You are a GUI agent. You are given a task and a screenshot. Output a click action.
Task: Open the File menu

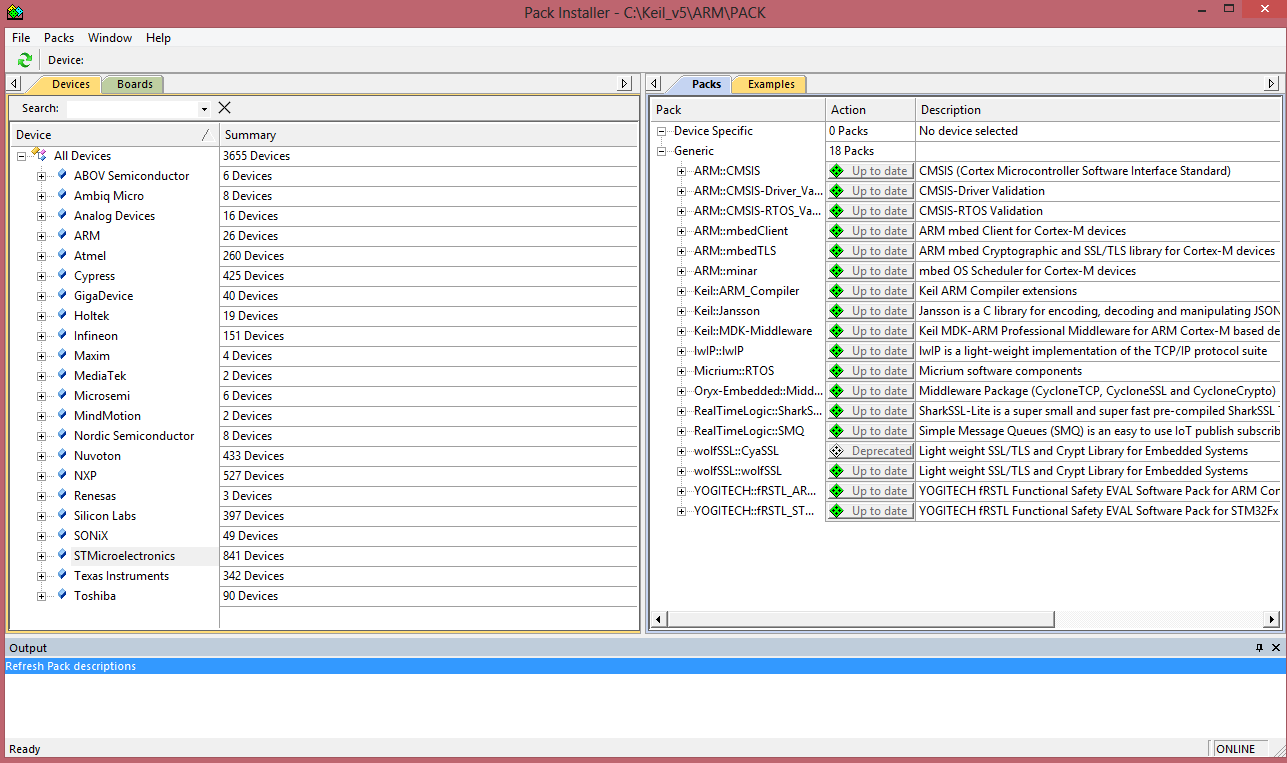21,38
